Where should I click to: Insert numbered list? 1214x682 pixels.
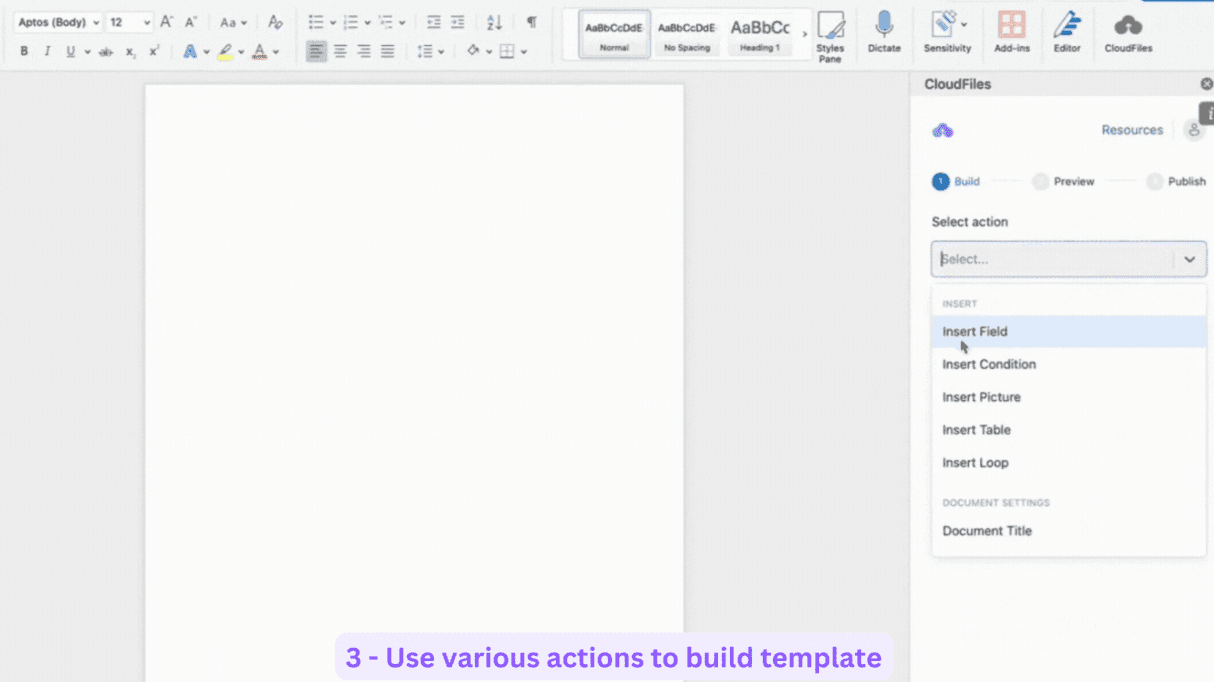click(351, 22)
